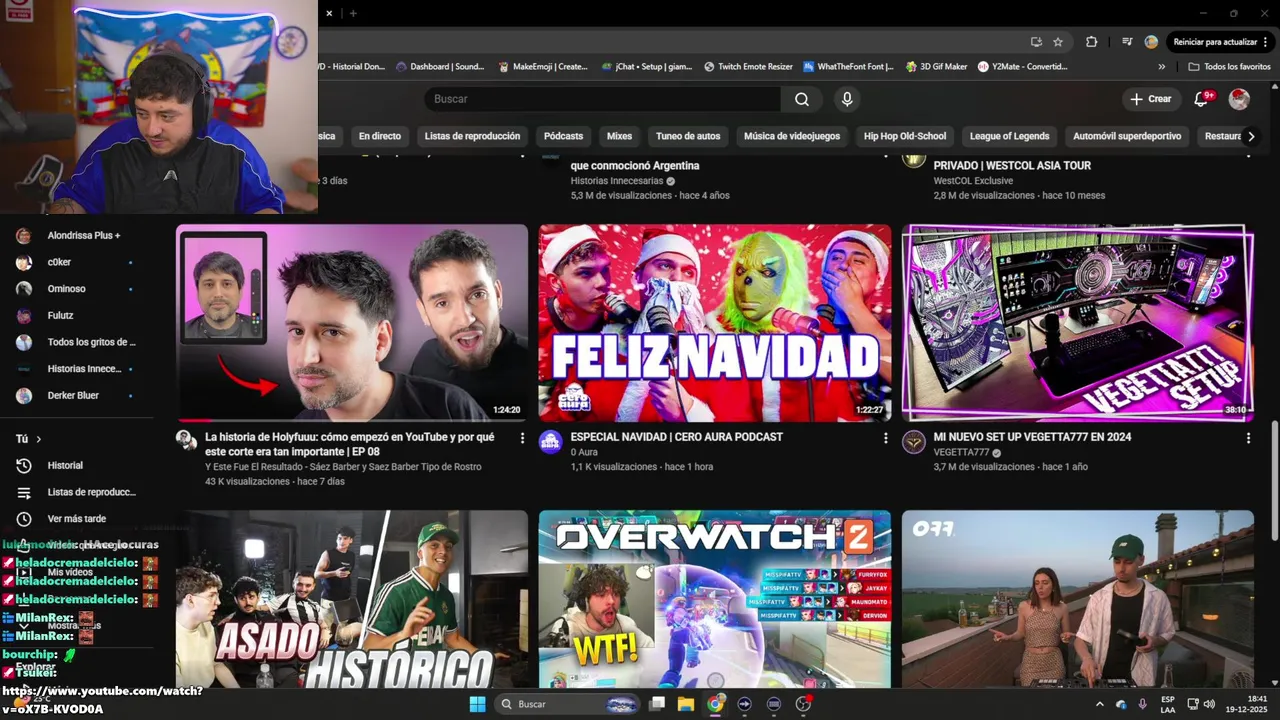Open the FELIZ NAVIDAD podcast thumbnail
The image size is (1280, 720).
coord(715,322)
